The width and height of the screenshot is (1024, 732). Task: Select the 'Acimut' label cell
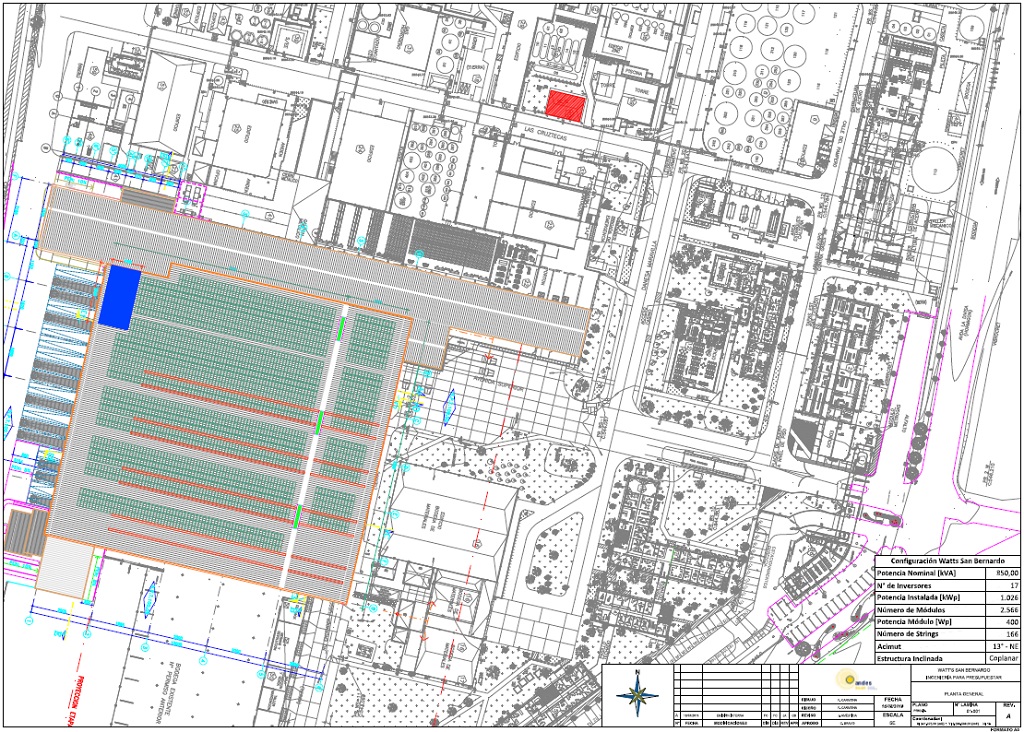pyautogui.click(x=930, y=646)
